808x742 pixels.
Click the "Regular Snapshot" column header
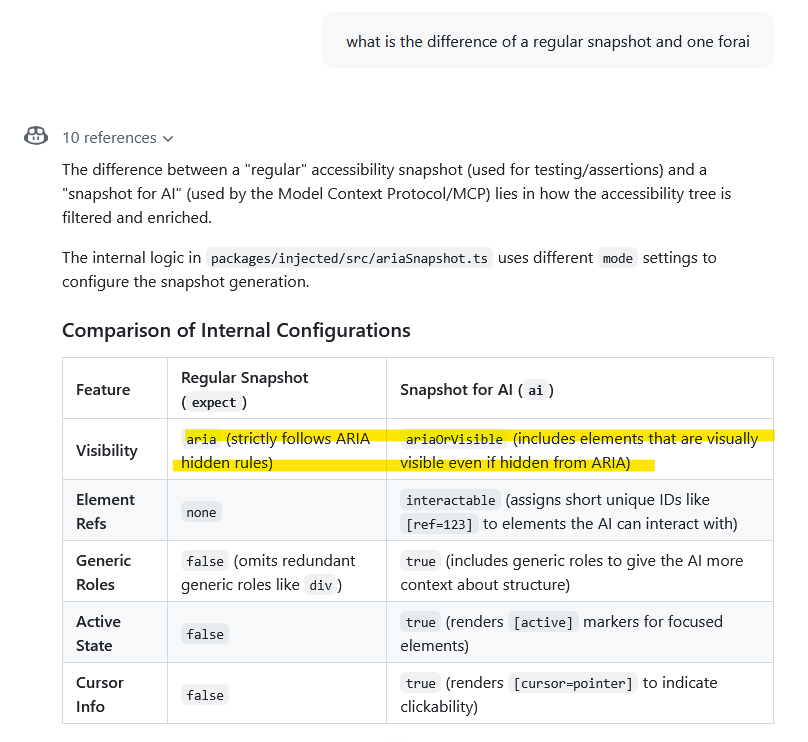click(x=245, y=378)
